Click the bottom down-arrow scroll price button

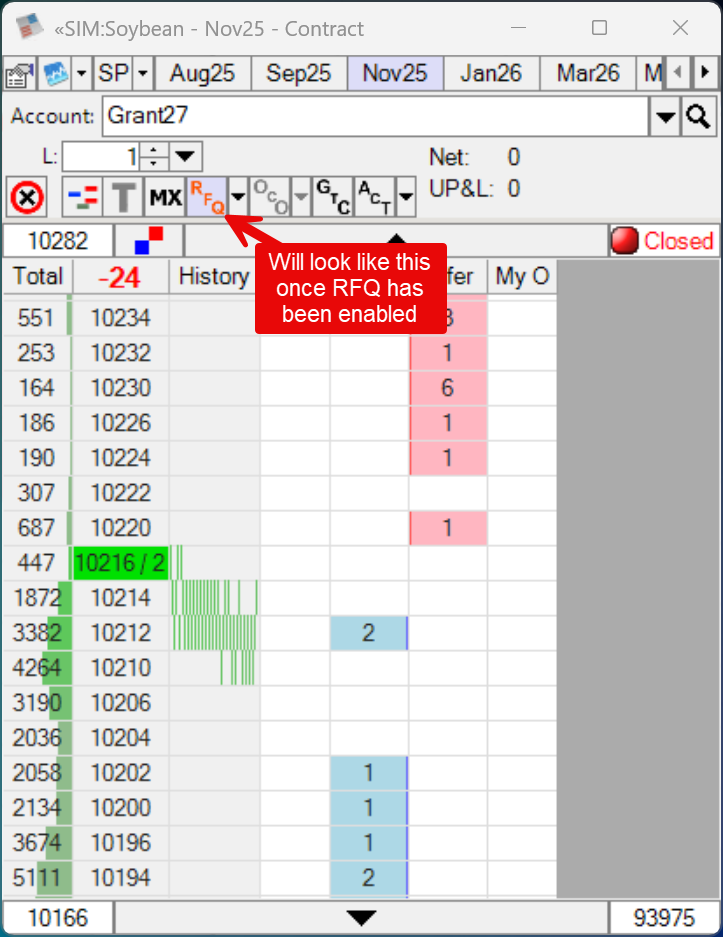pyautogui.click(x=361, y=918)
